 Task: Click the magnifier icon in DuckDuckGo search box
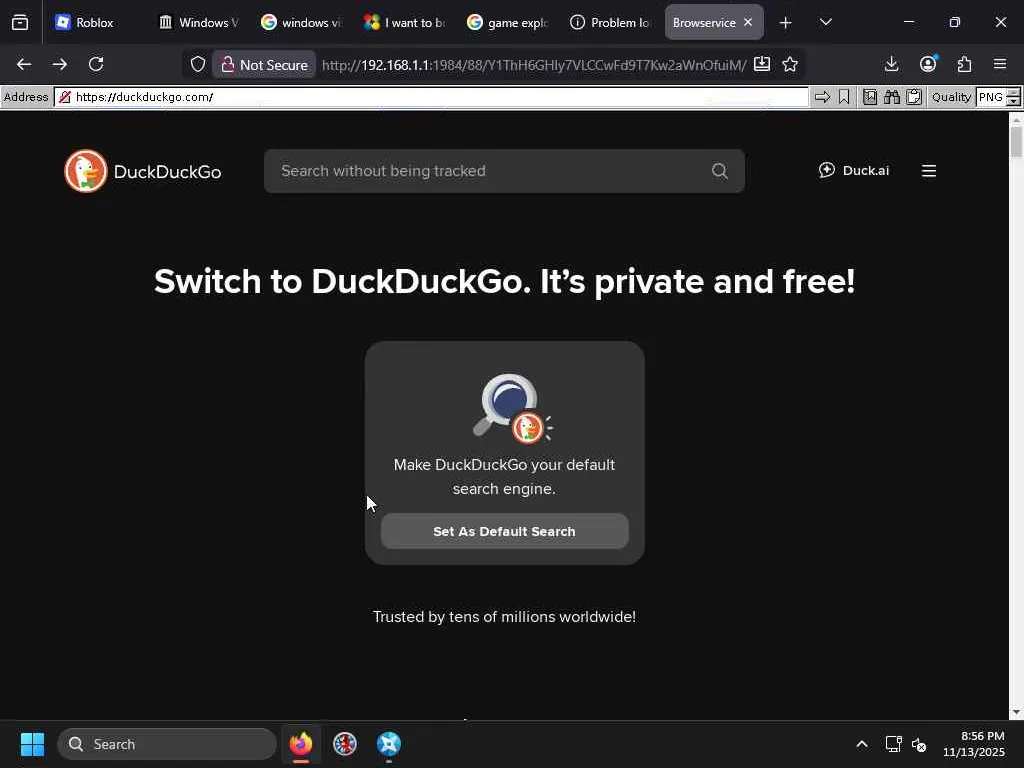(720, 171)
